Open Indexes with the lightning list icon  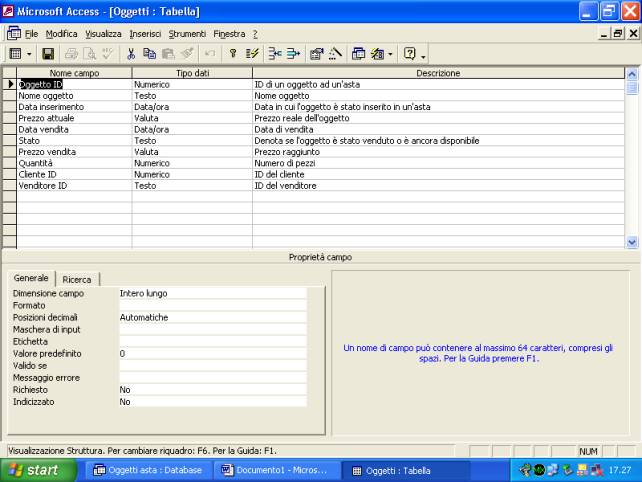point(252,54)
